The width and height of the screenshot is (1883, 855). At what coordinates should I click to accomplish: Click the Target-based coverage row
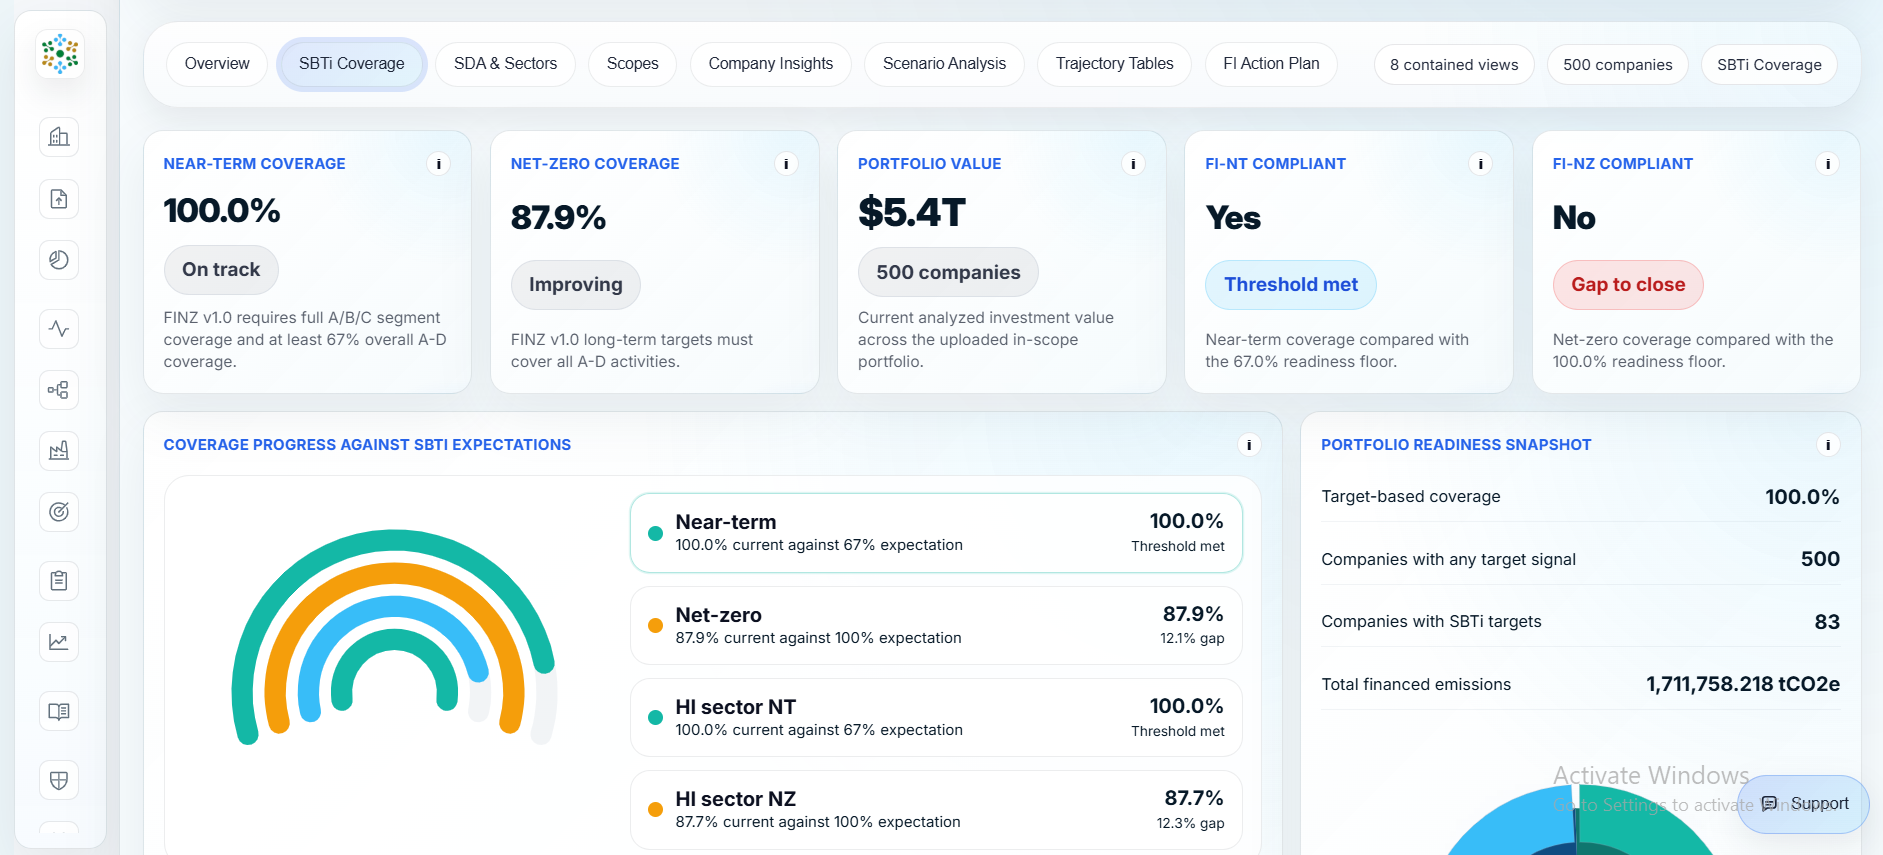1580,497
